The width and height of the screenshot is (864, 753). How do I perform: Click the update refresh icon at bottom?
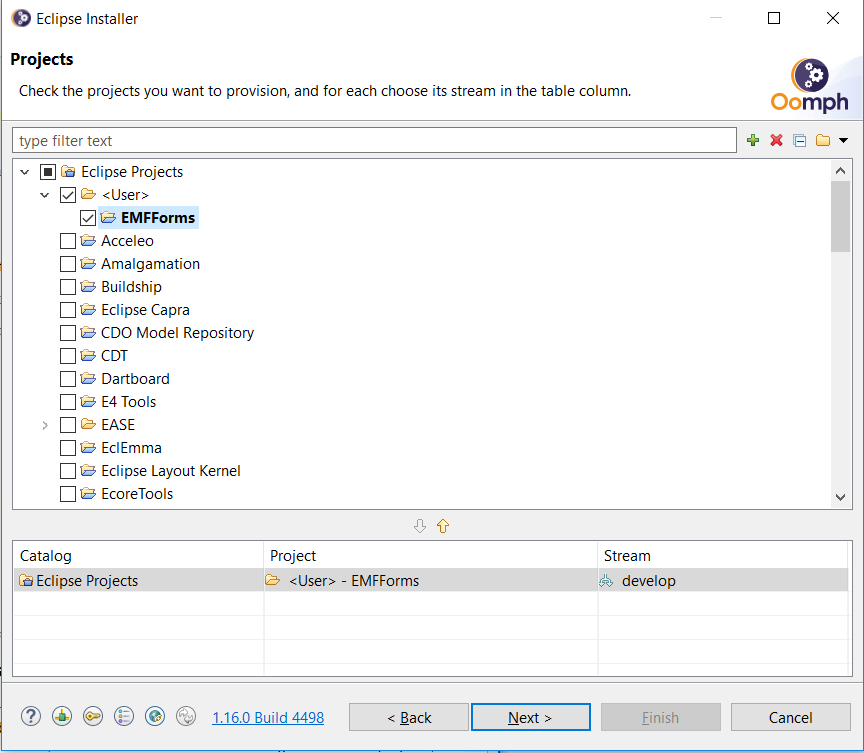pyautogui.click(x=186, y=716)
